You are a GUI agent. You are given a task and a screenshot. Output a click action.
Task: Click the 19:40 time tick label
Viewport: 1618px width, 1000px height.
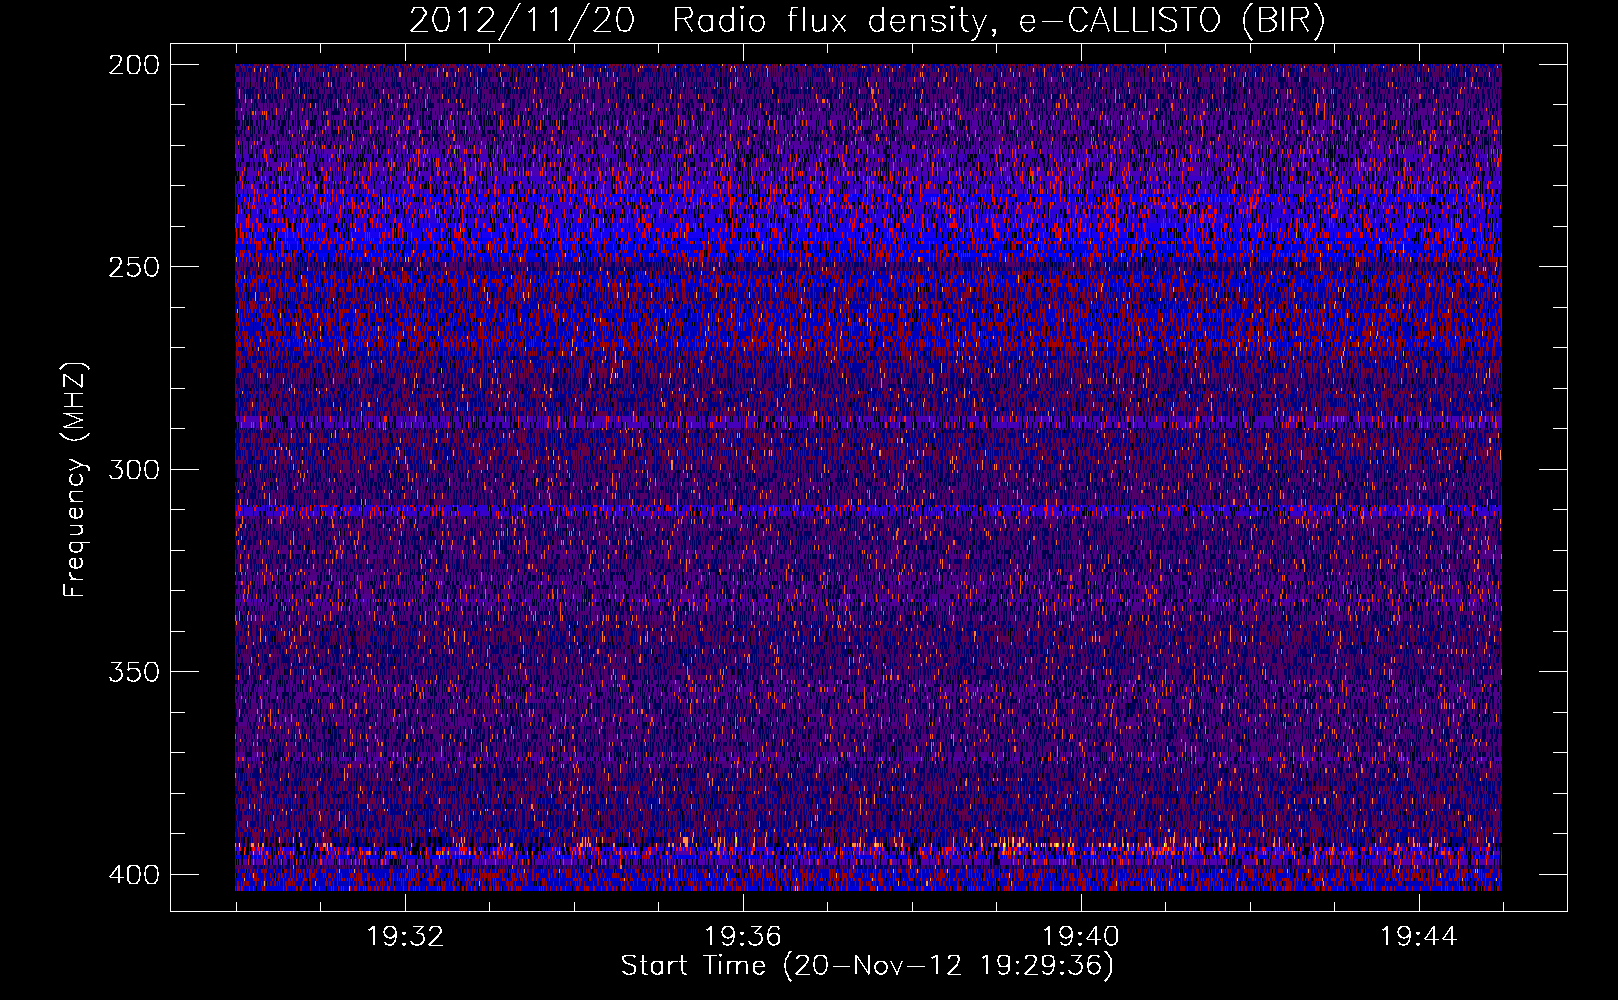tap(1081, 937)
